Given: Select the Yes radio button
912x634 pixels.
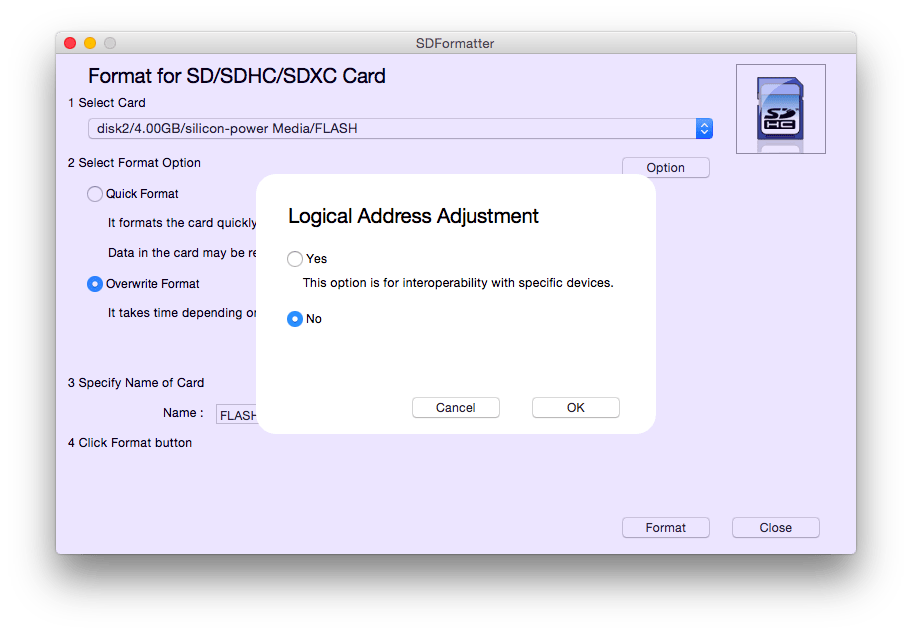Looking at the screenshot, I should point(295,258).
